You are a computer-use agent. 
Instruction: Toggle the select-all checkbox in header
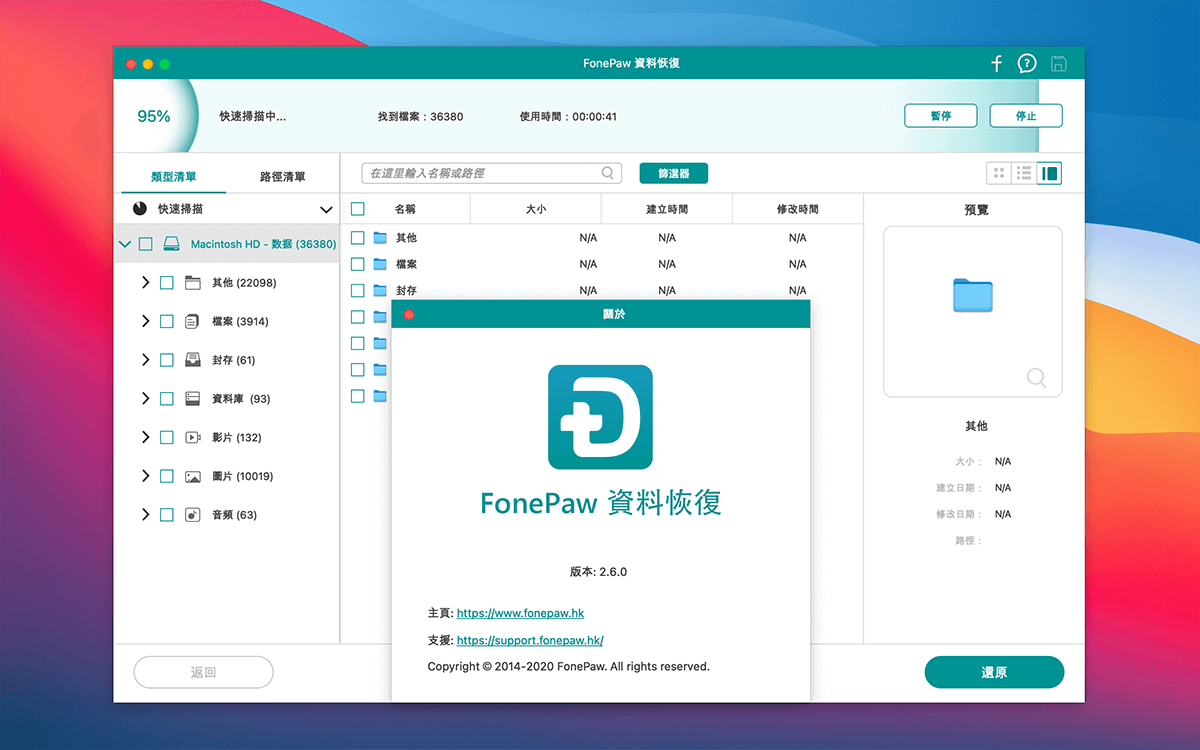358,209
